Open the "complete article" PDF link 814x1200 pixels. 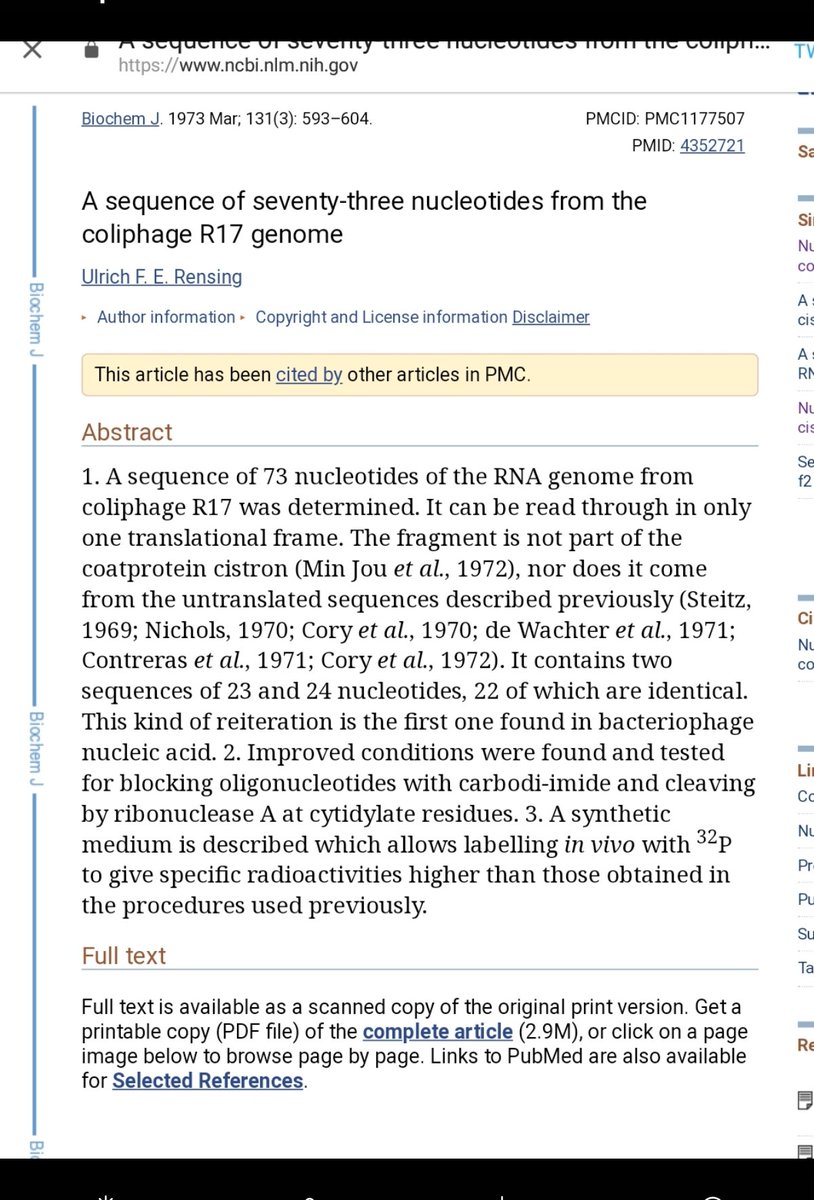coord(438,1031)
